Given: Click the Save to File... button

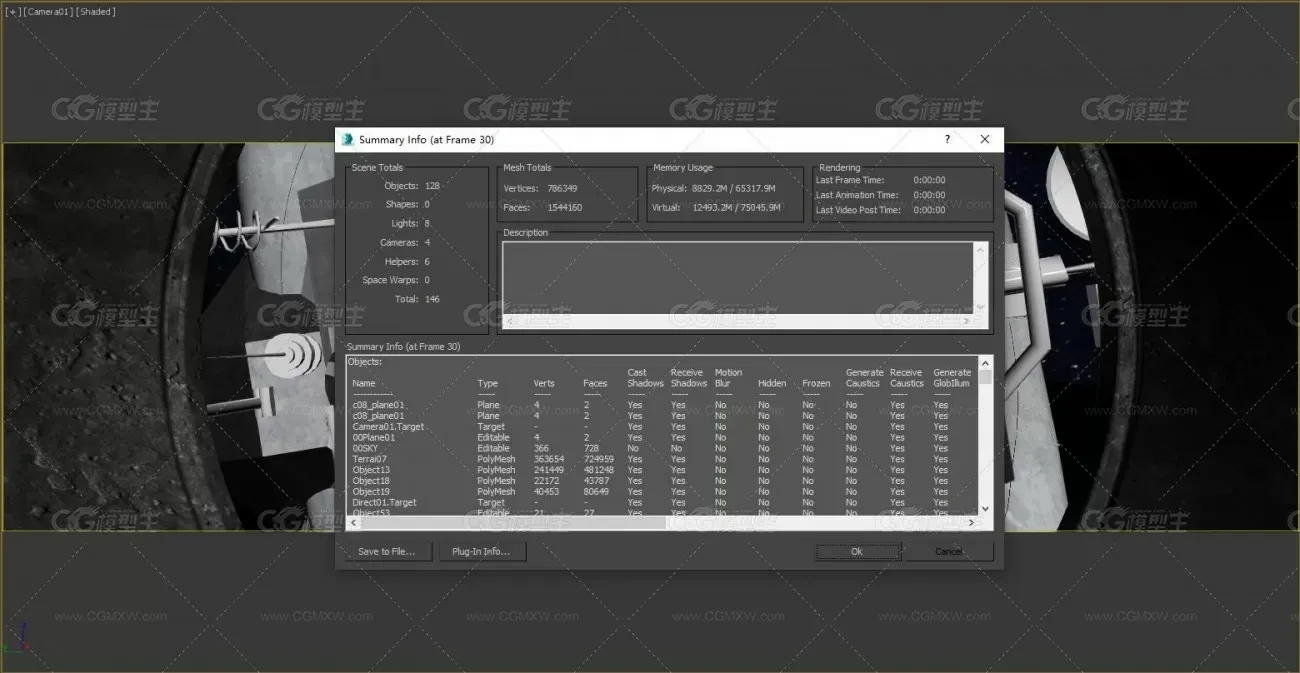Looking at the screenshot, I should pyautogui.click(x=386, y=551).
